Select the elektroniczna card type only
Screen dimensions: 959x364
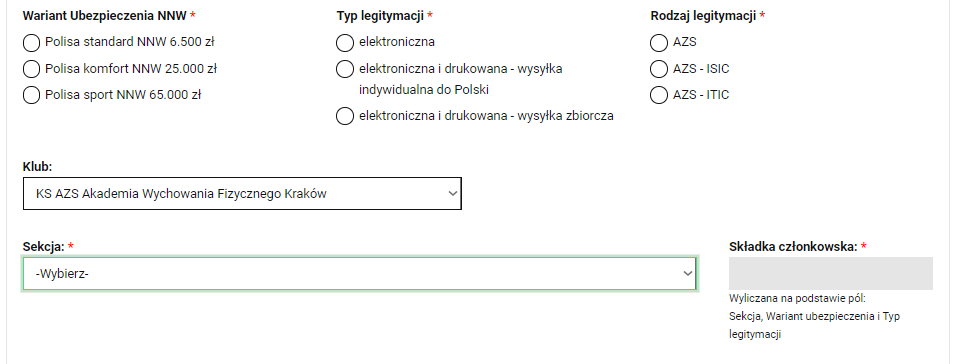345,43
